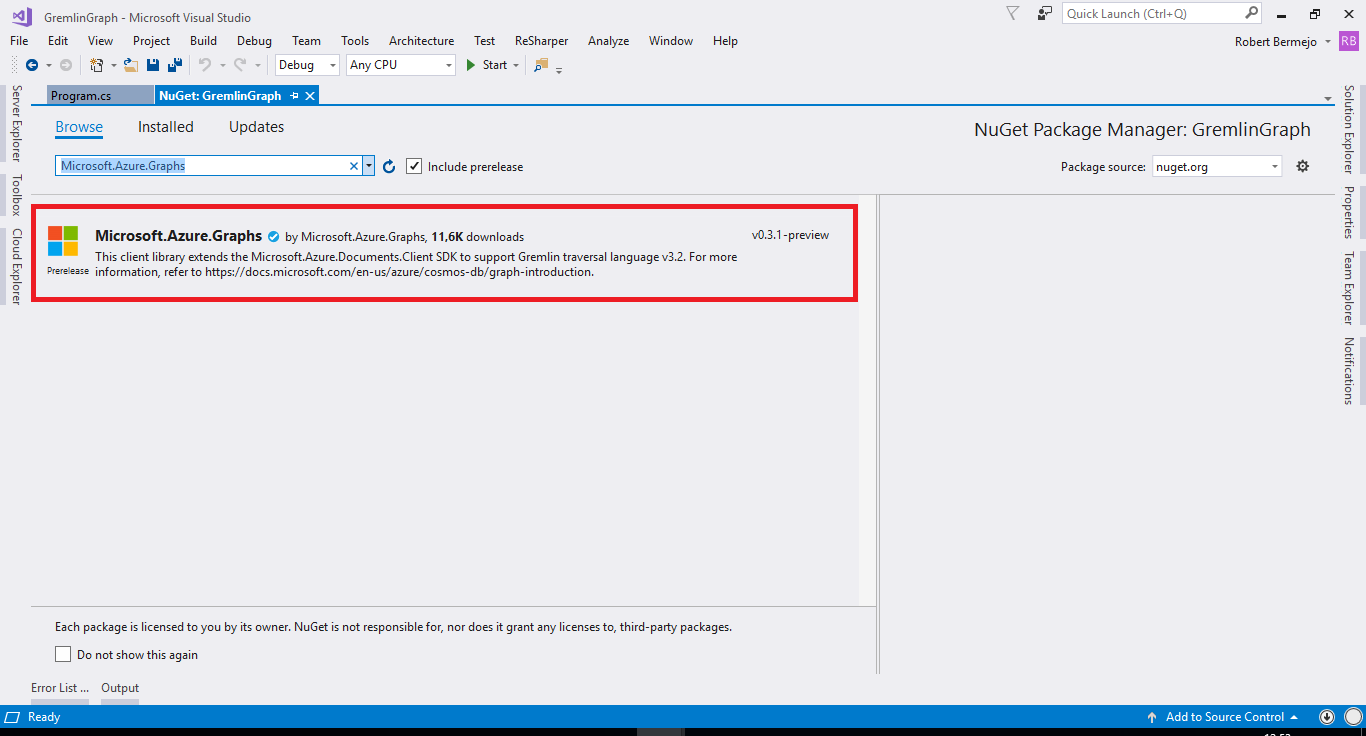Viewport: 1366px width, 736px height.
Task: Open NuGet package source settings gear
Action: (x=1303, y=166)
